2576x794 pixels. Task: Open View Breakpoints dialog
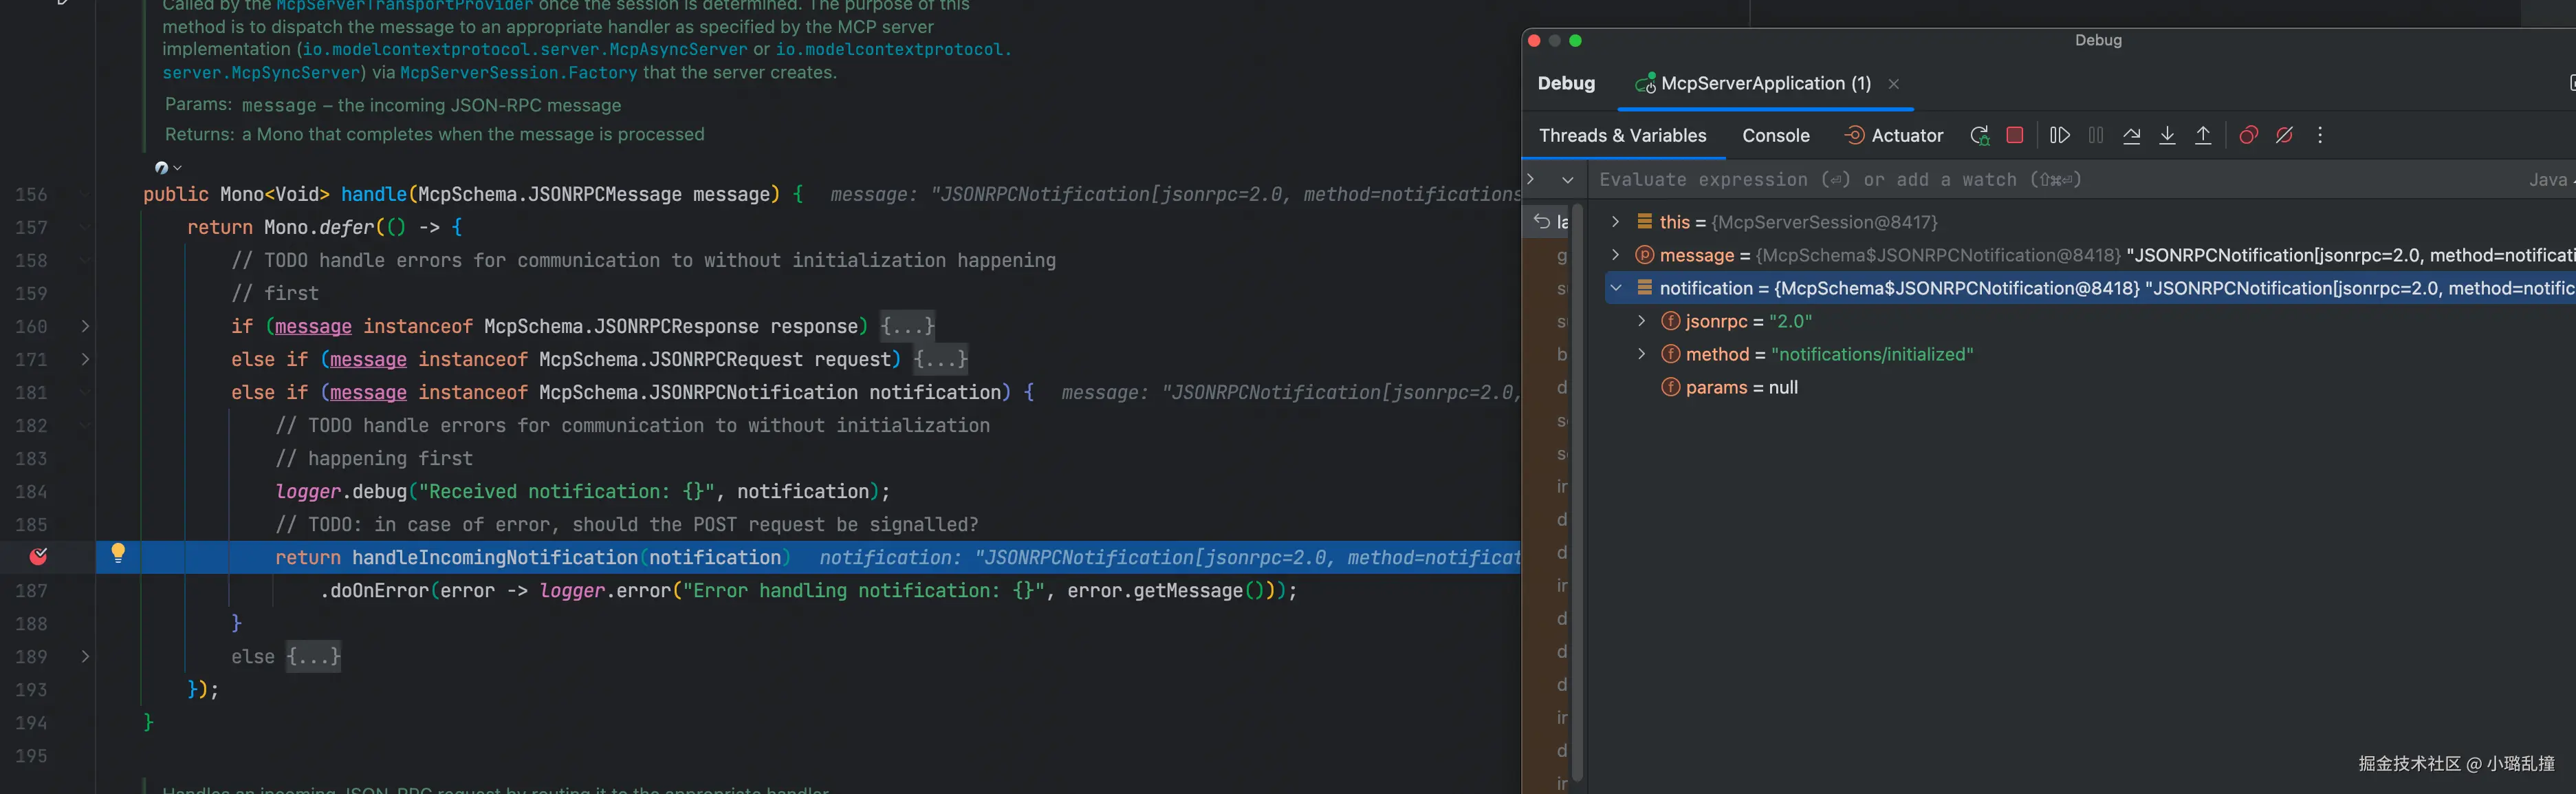point(2248,136)
